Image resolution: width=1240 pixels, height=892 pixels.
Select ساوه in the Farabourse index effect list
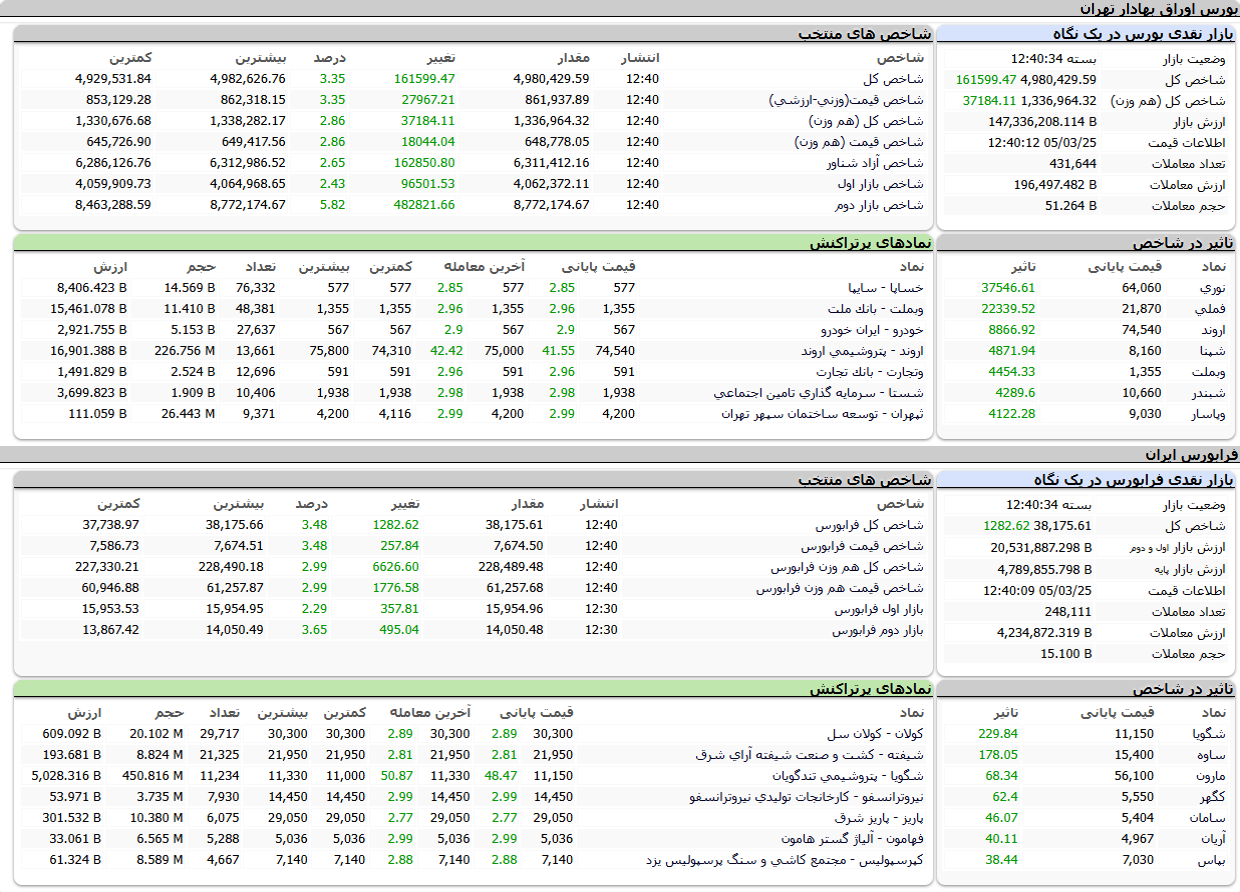pyautogui.click(x=1211, y=755)
